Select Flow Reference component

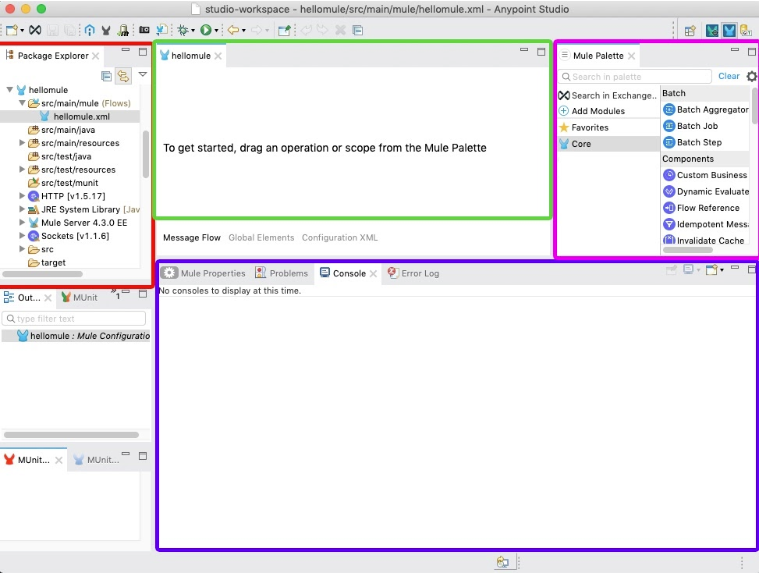point(702,208)
